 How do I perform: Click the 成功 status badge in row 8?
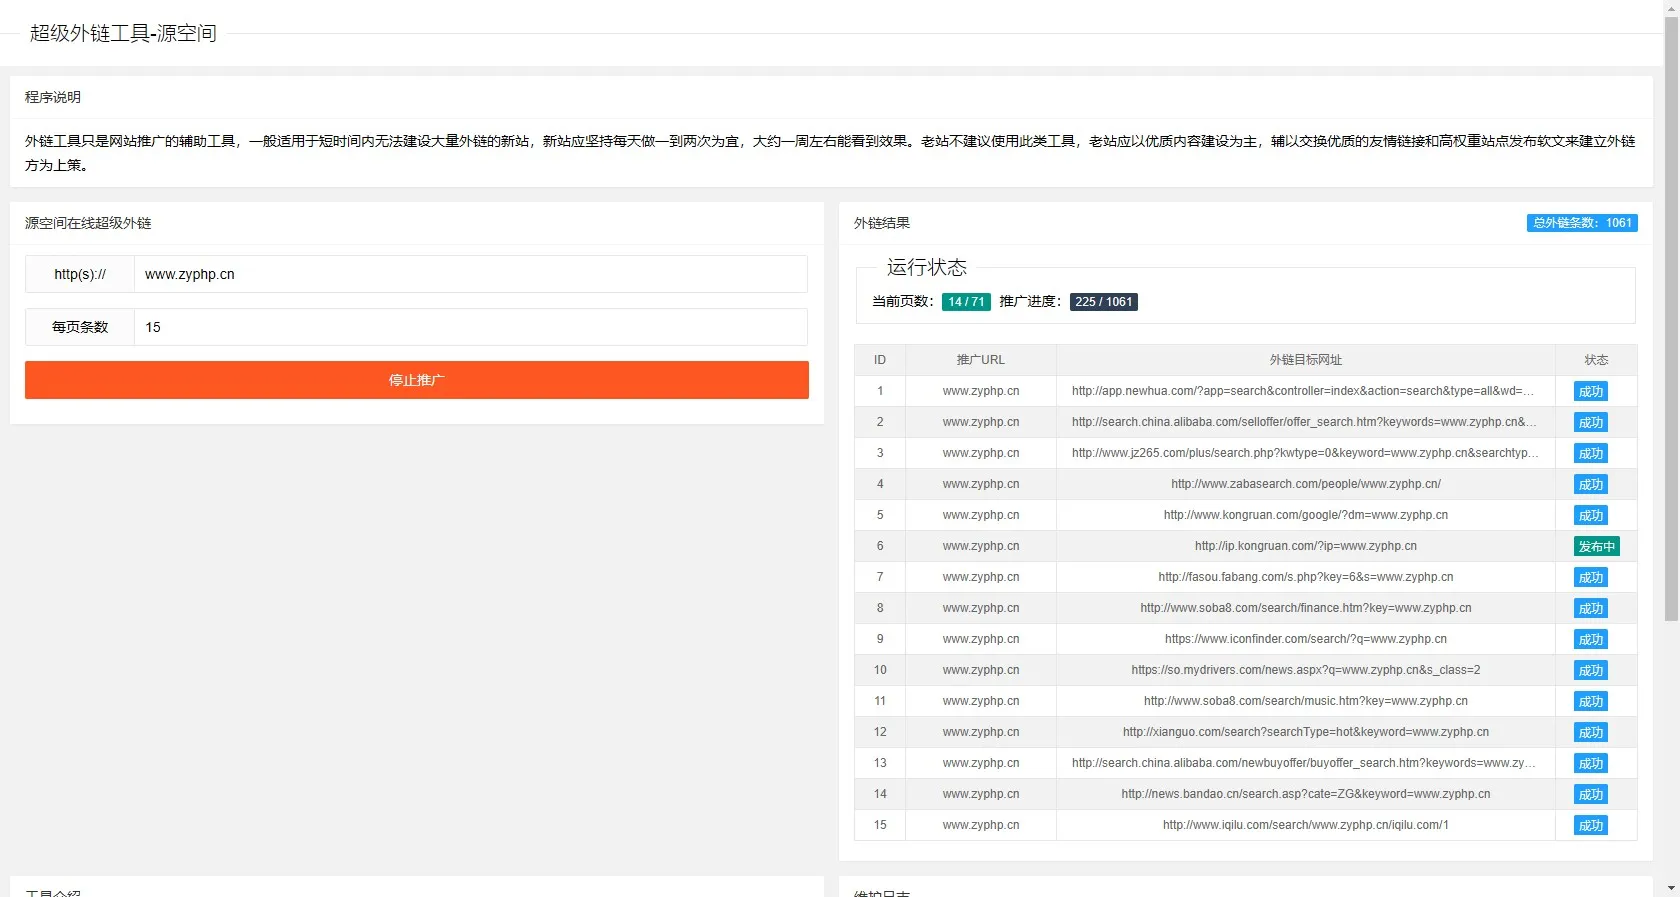[x=1591, y=609]
